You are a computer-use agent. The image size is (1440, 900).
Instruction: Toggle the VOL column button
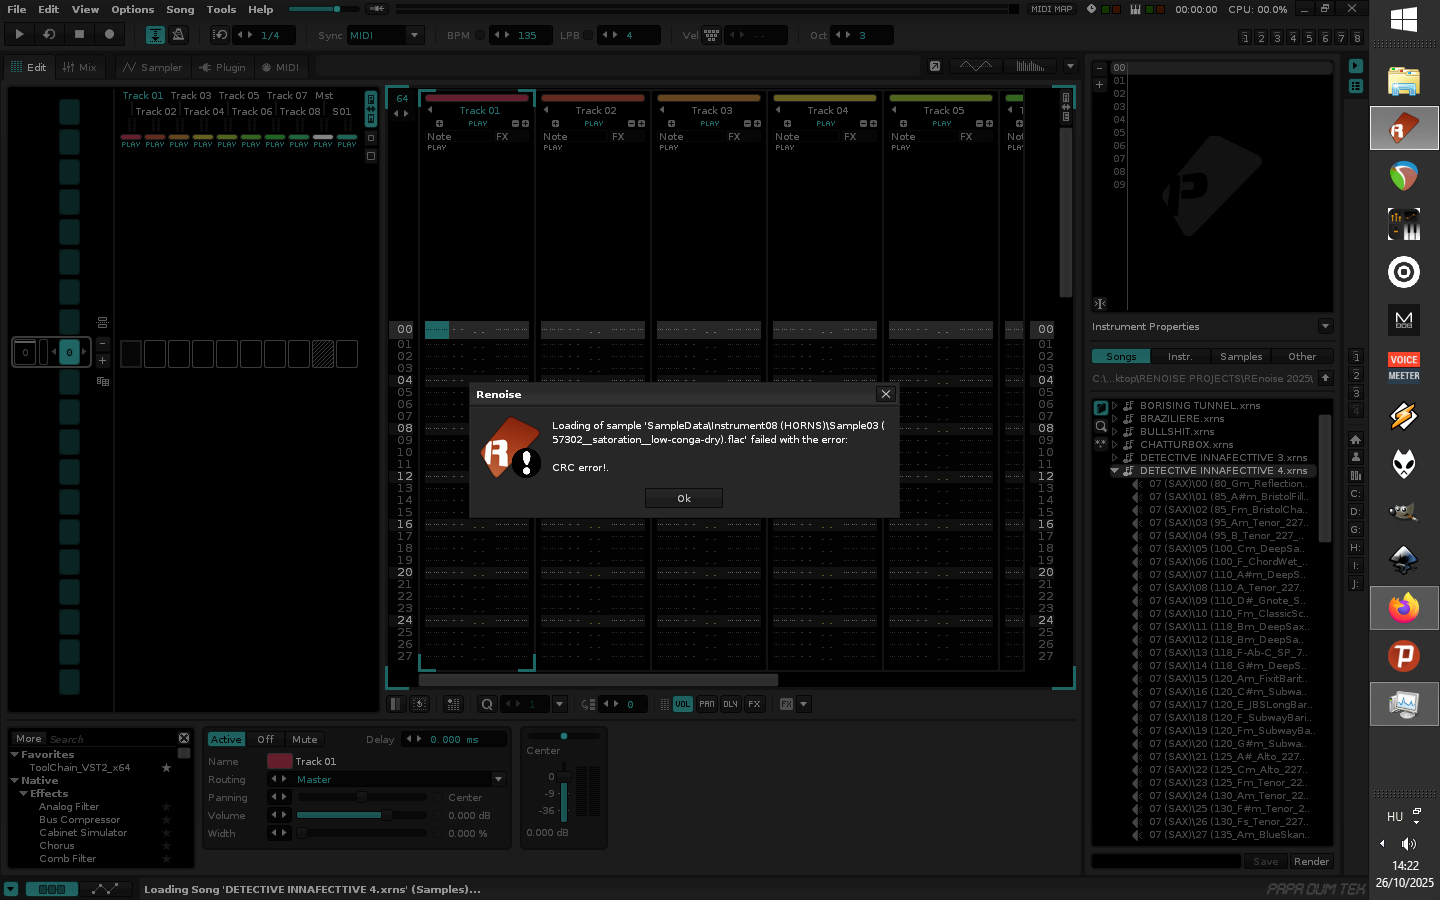tap(682, 704)
